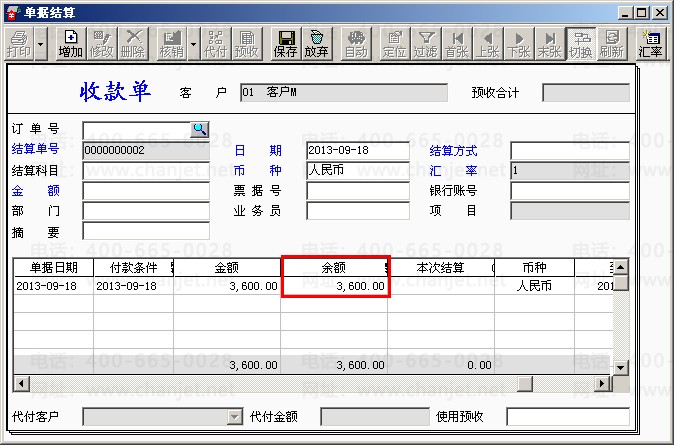Select the 单据日期 cell 2013-09-18 in the row
The image size is (674, 445).
[x=54, y=286]
